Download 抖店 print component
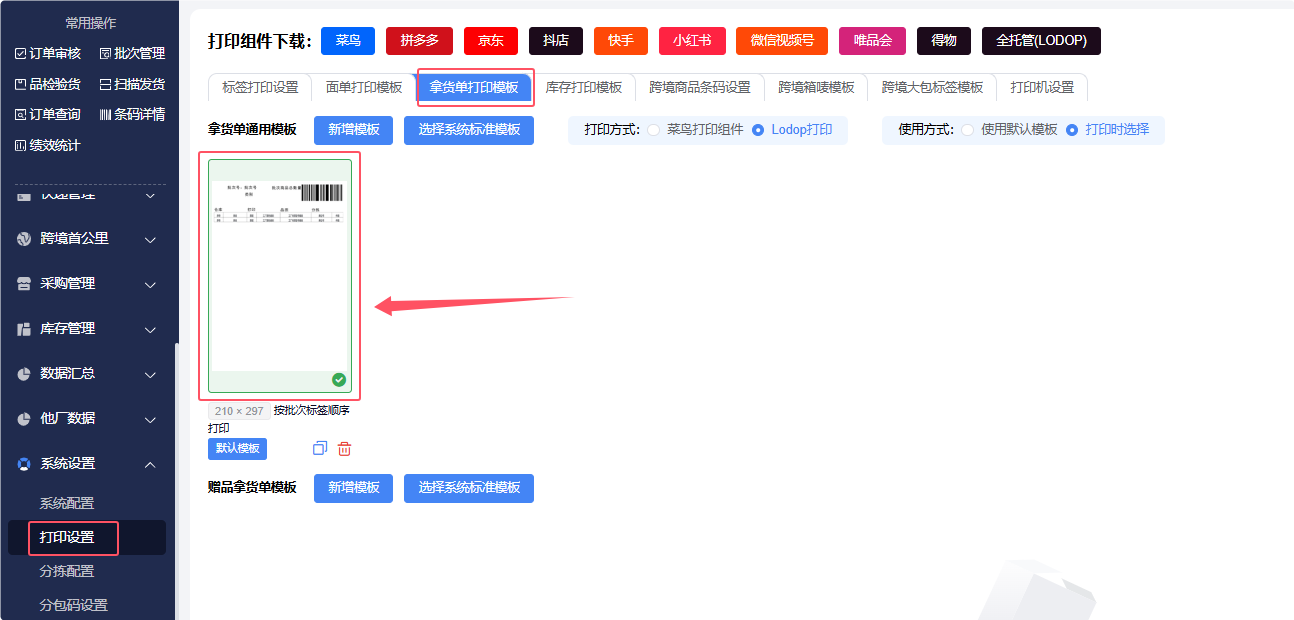This screenshot has height=620, width=1294. tap(556, 41)
